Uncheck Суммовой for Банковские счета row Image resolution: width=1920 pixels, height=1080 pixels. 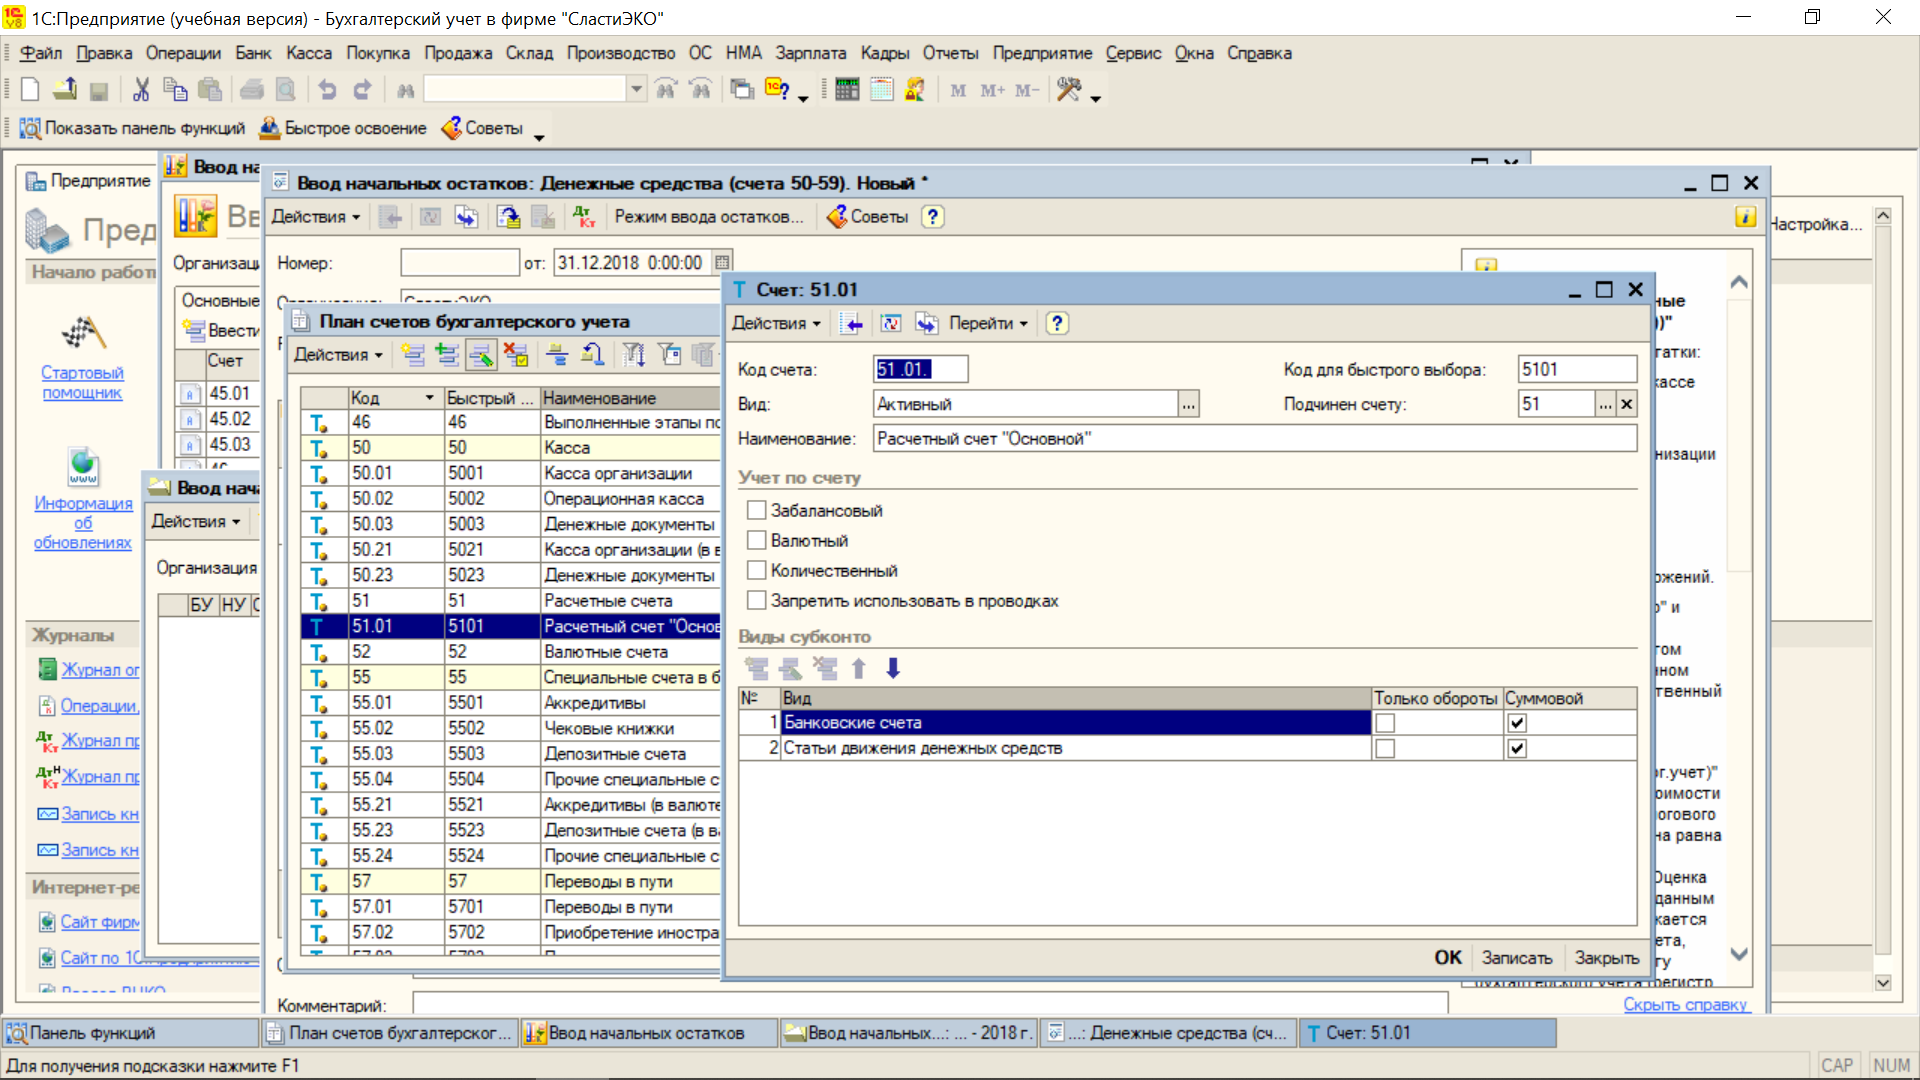point(1517,723)
